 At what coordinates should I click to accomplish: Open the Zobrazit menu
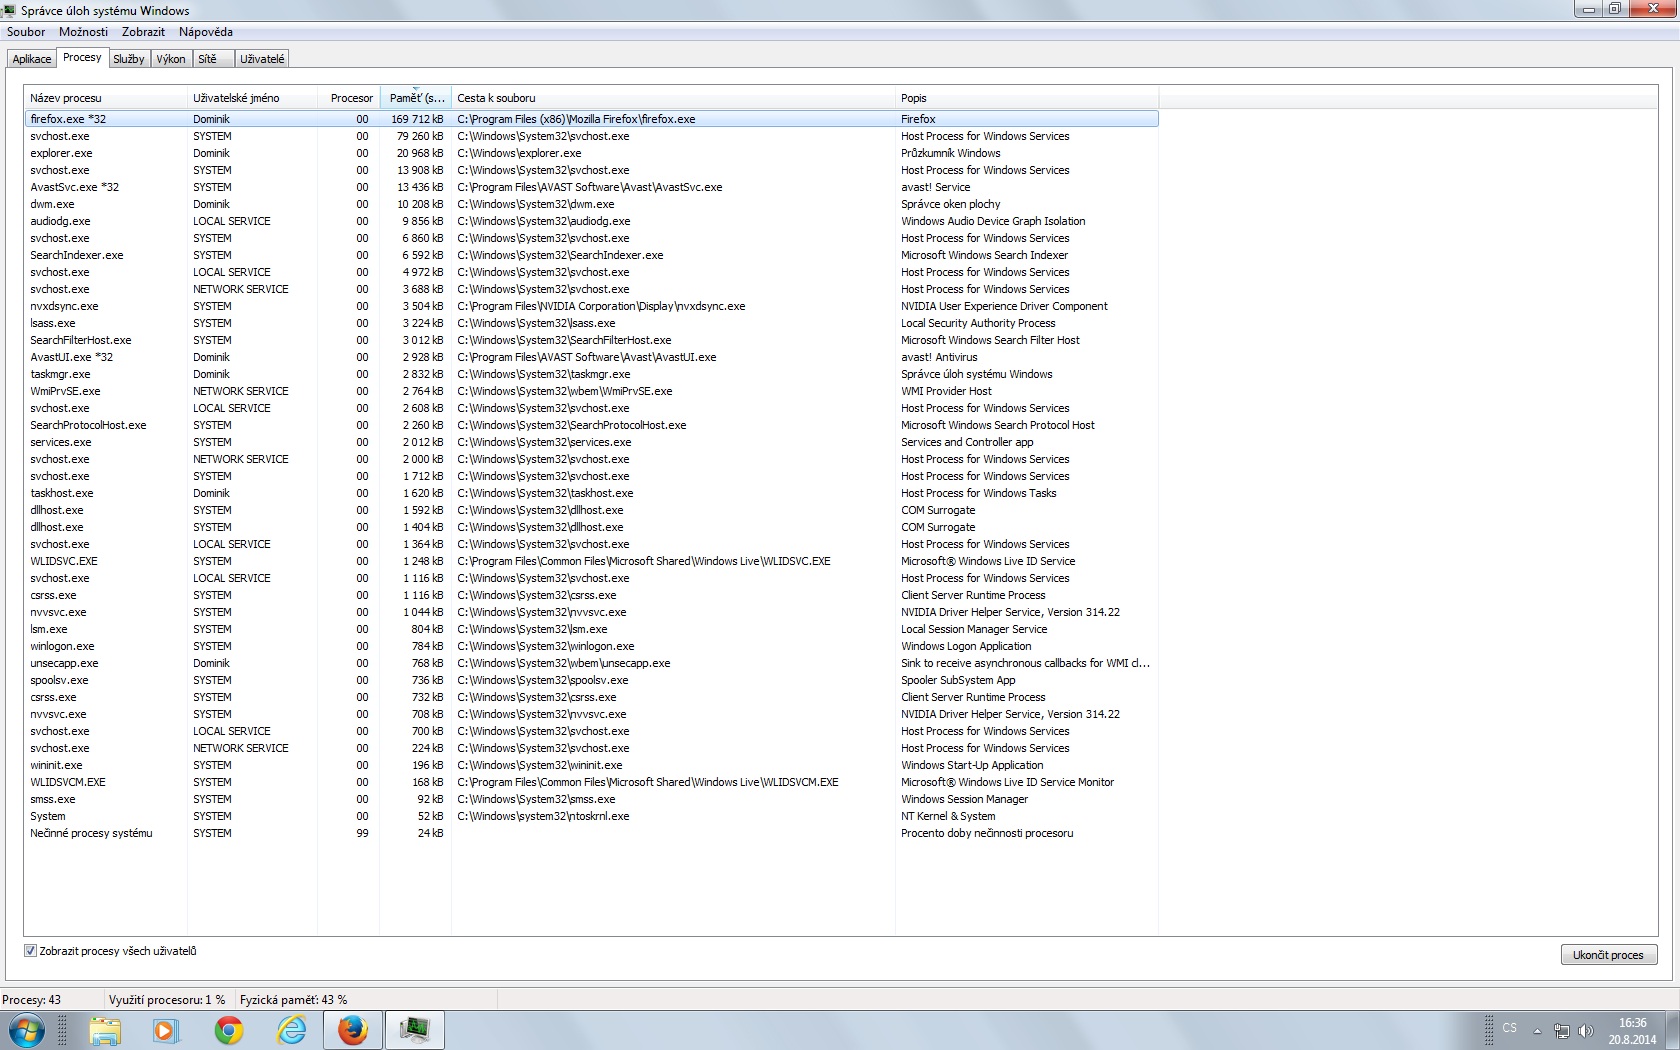click(143, 32)
